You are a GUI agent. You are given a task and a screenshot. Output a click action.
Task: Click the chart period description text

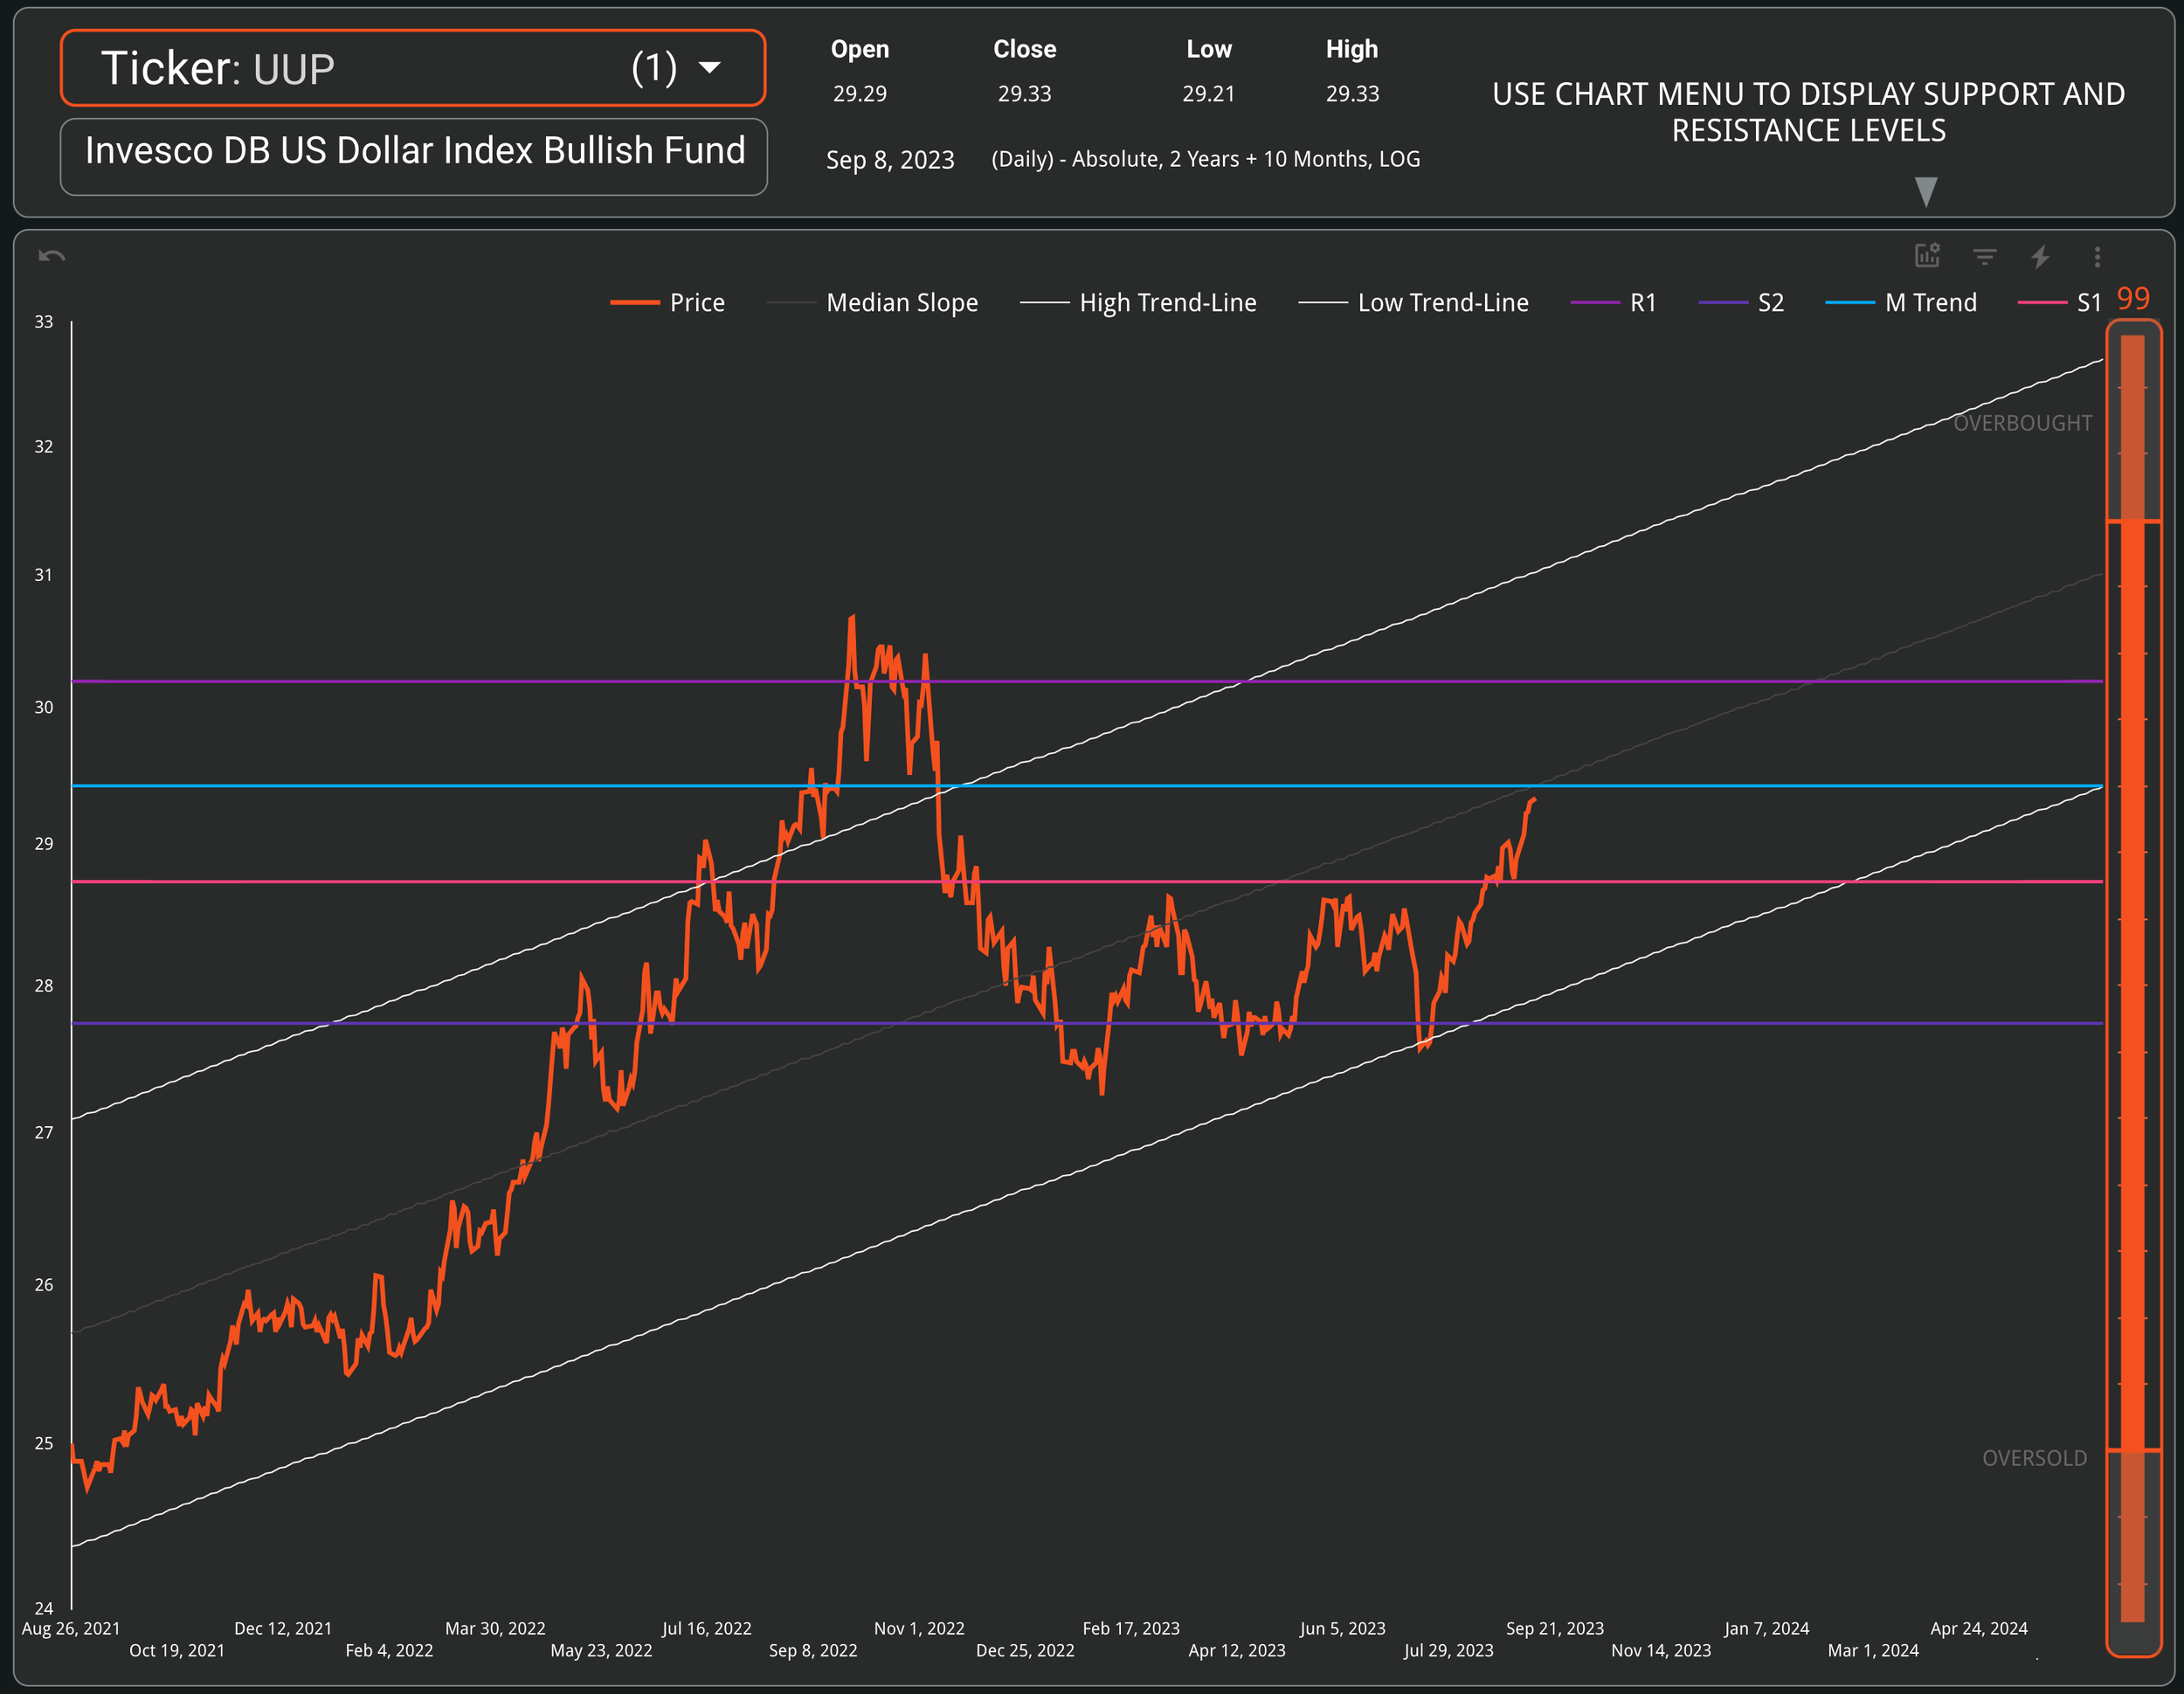tap(1205, 159)
